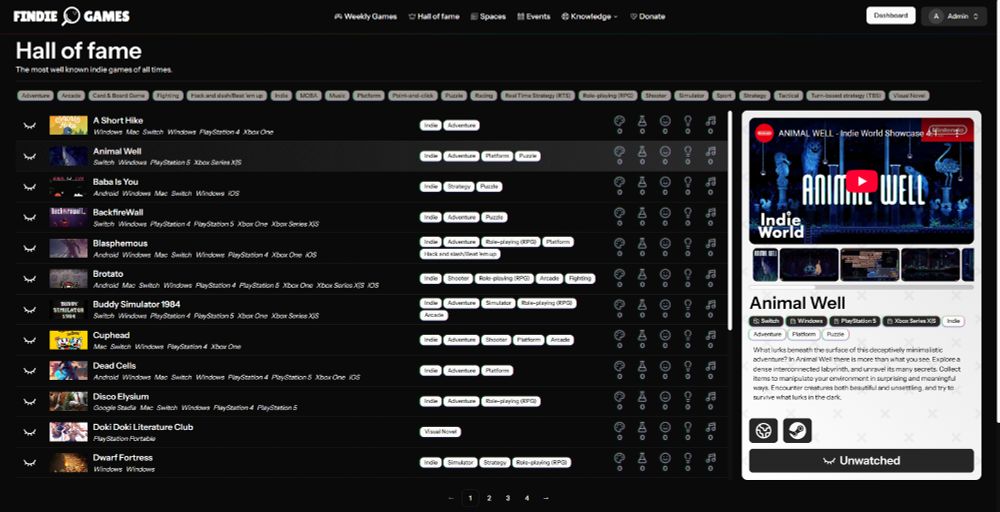
Task: Click the lightbulb icon in BackfireWall row
Action: click(688, 212)
